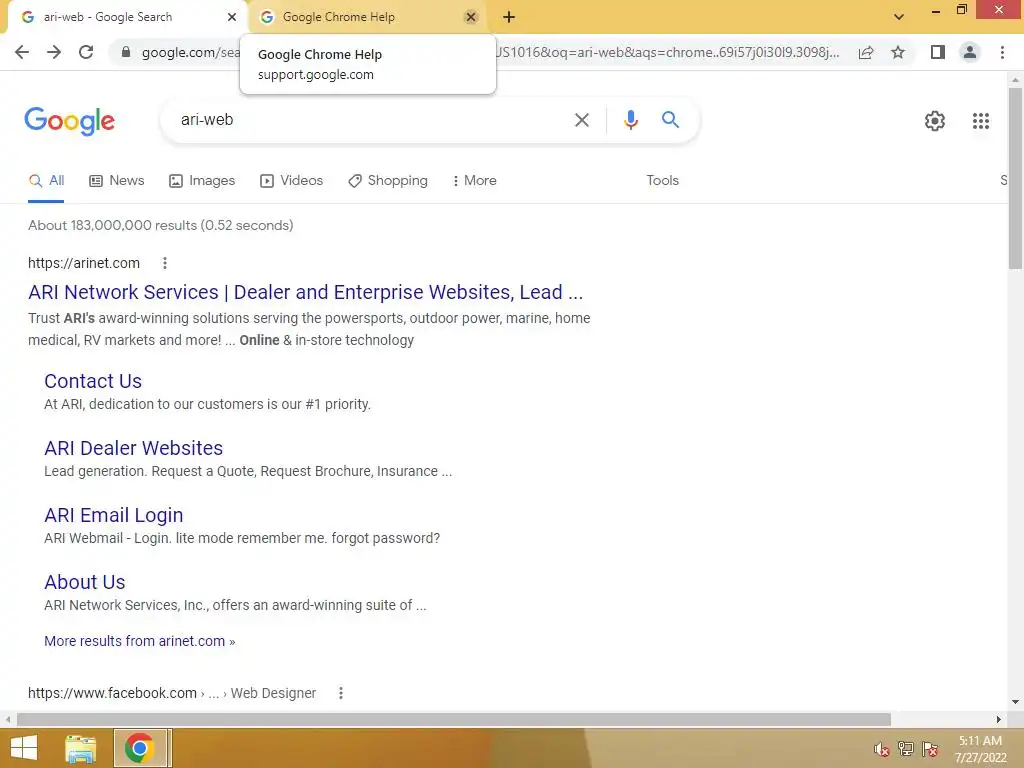Open the Google apps grid
This screenshot has height=768, width=1024.
coord(981,121)
